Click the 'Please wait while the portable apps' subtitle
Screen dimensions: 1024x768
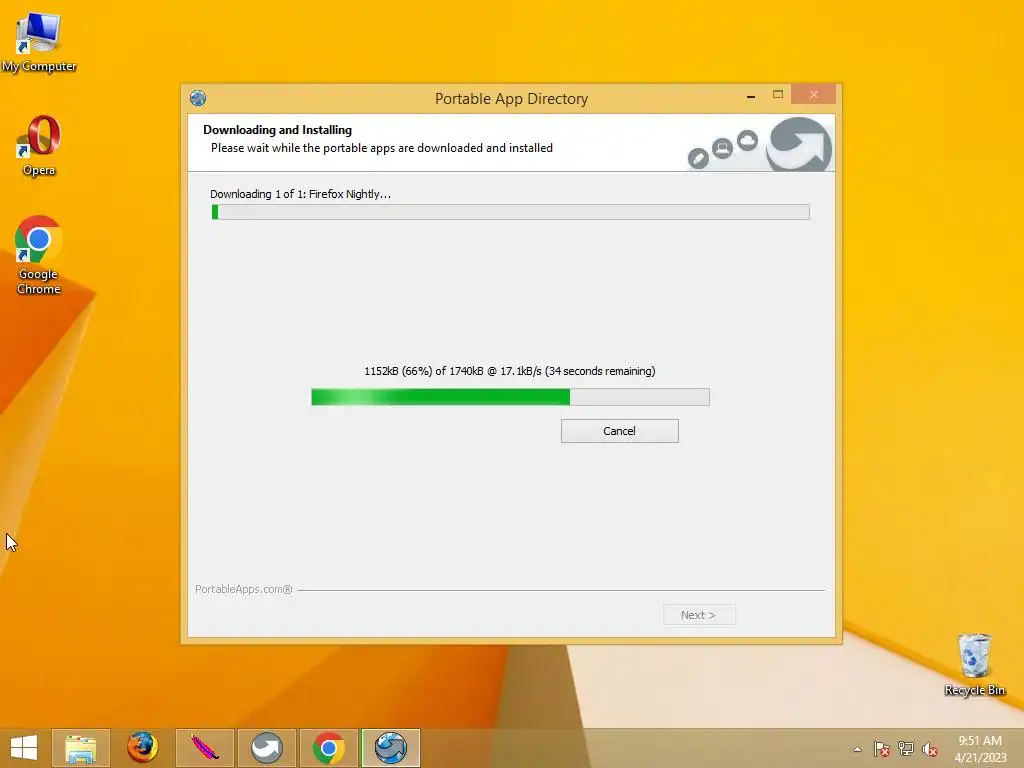click(382, 148)
